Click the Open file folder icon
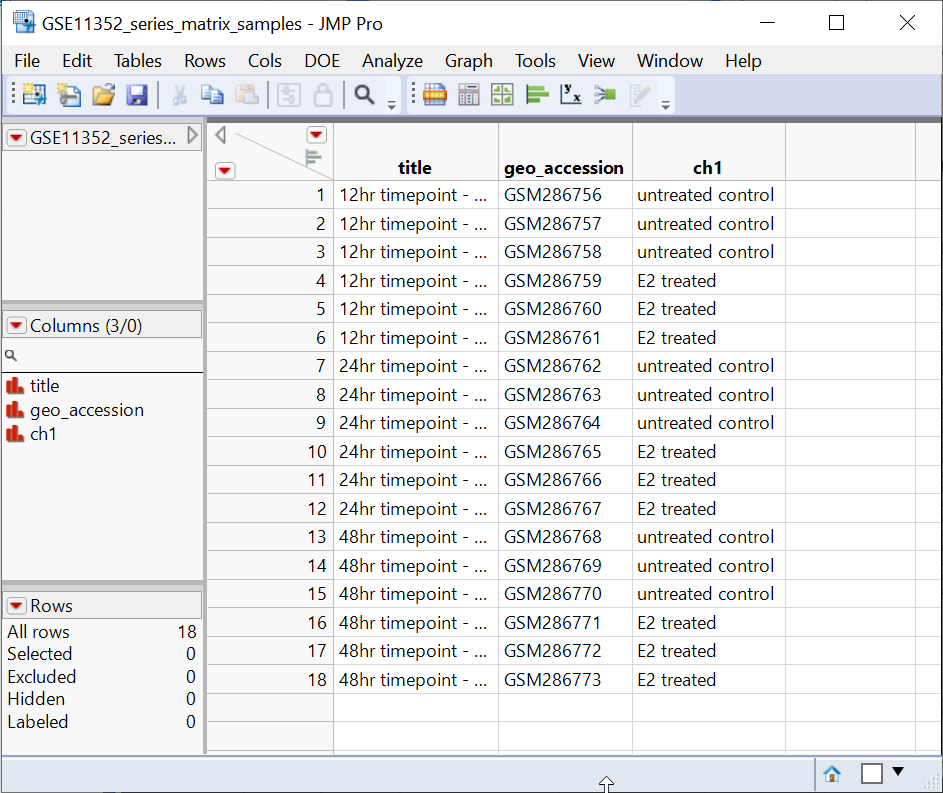Image resolution: width=943 pixels, height=793 pixels. pos(103,95)
